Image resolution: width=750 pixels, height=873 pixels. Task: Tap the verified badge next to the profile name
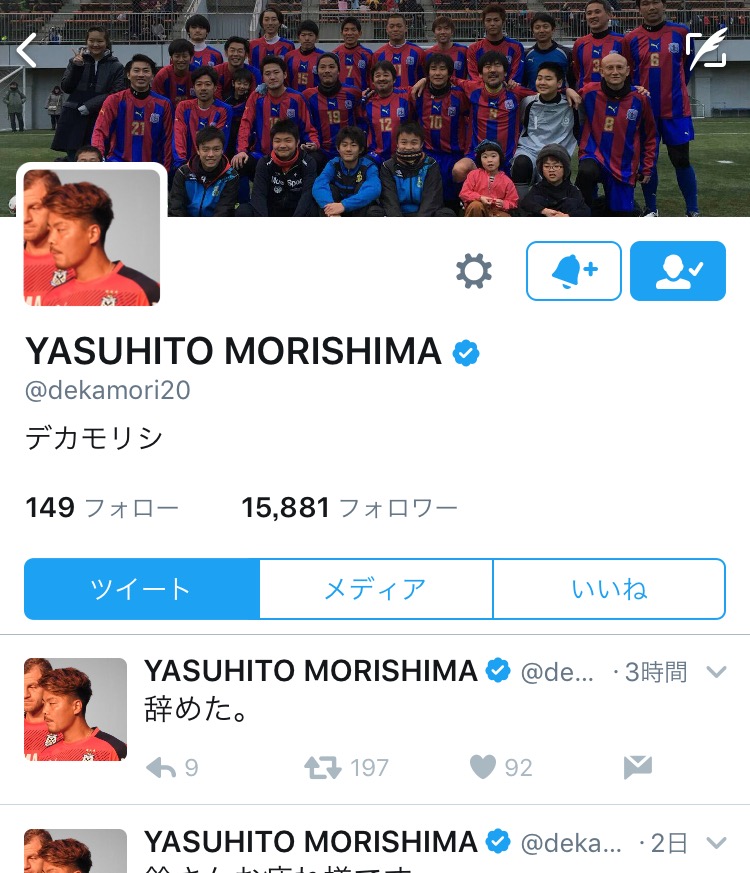(x=466, y=352)
